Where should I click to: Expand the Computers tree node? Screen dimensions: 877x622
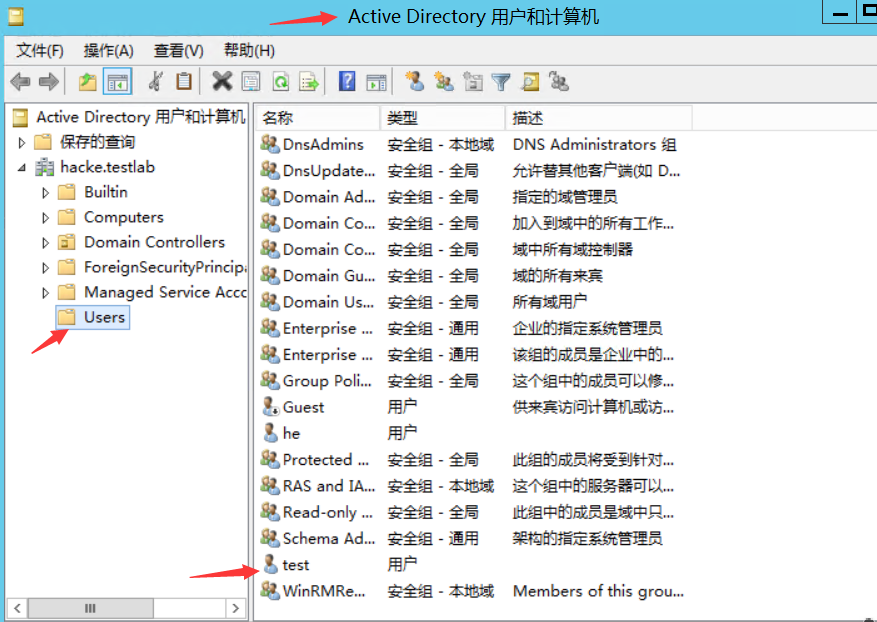[45, 218]
